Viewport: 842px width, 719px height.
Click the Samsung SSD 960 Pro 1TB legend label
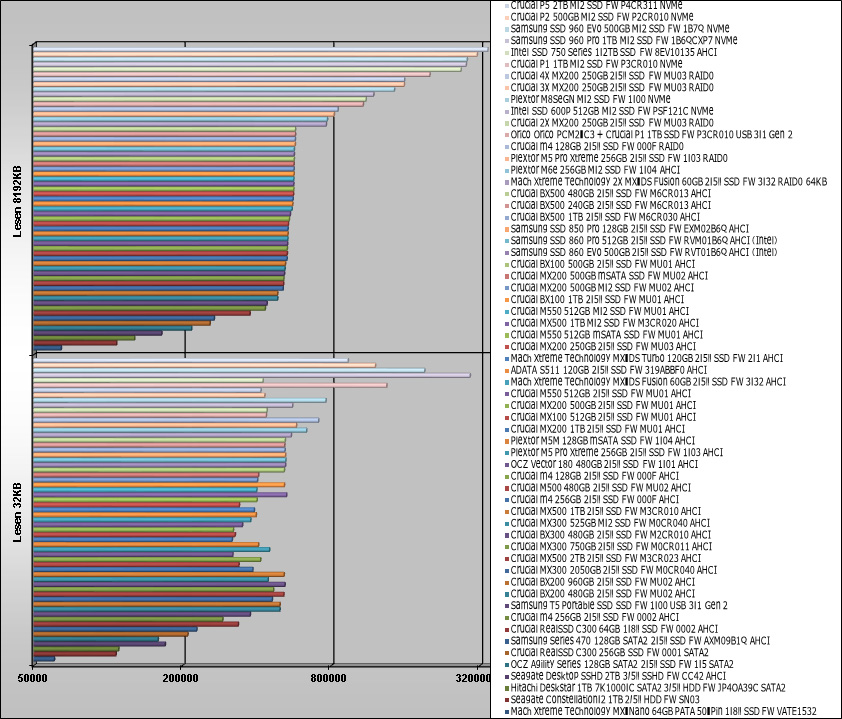(x=624, y=40)
